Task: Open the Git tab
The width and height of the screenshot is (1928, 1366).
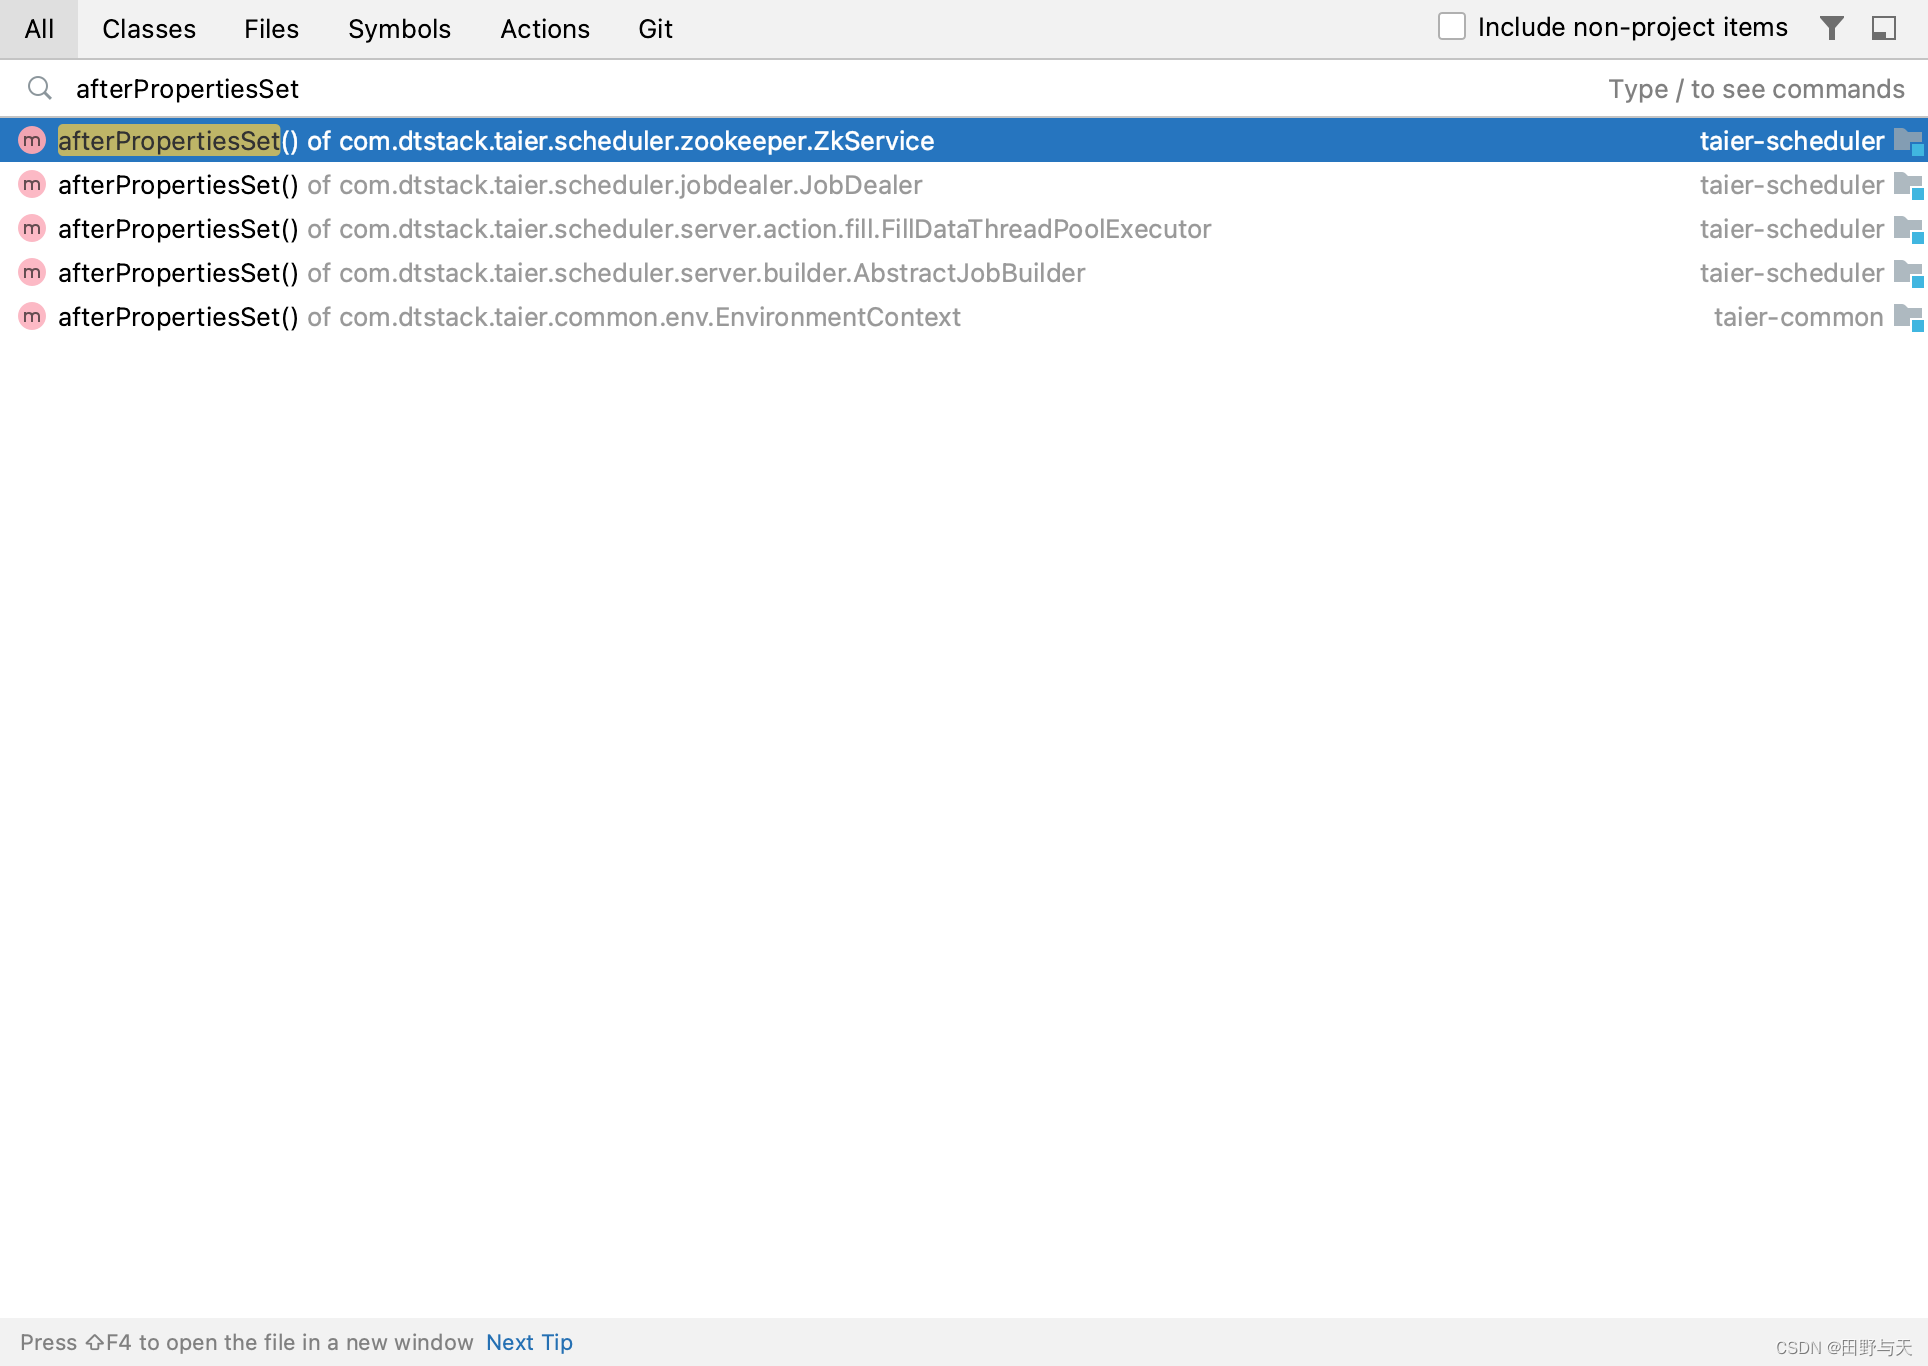Action: tap(655, 29)
